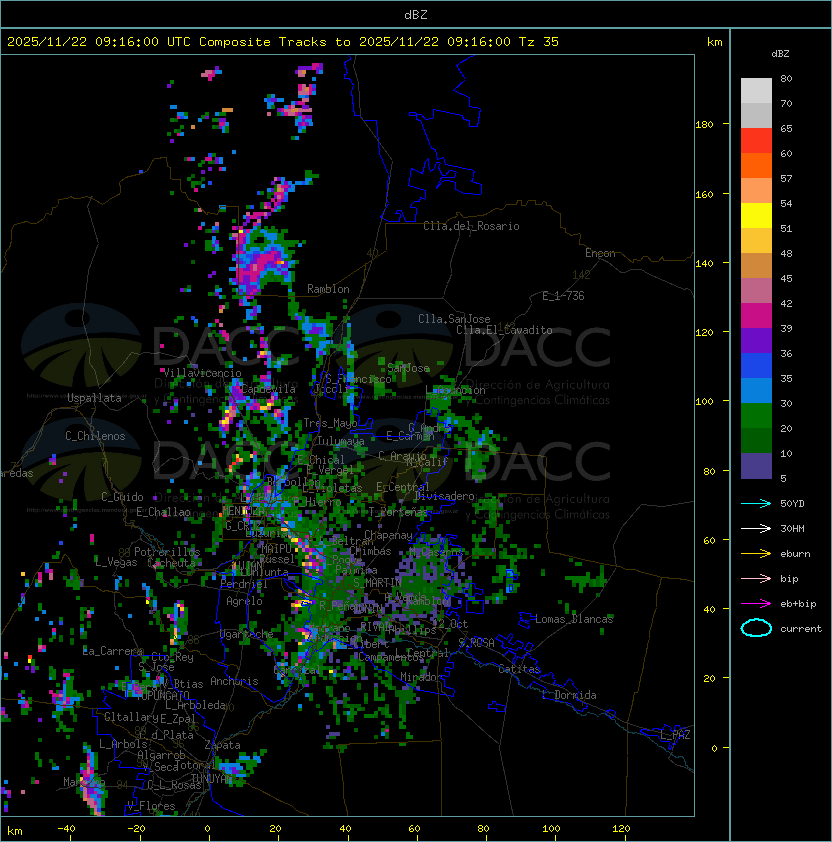The width and height of the screenshot is (832, 842).
Task: Click the E_1-736 map label
Action: [x=563, y=296]
